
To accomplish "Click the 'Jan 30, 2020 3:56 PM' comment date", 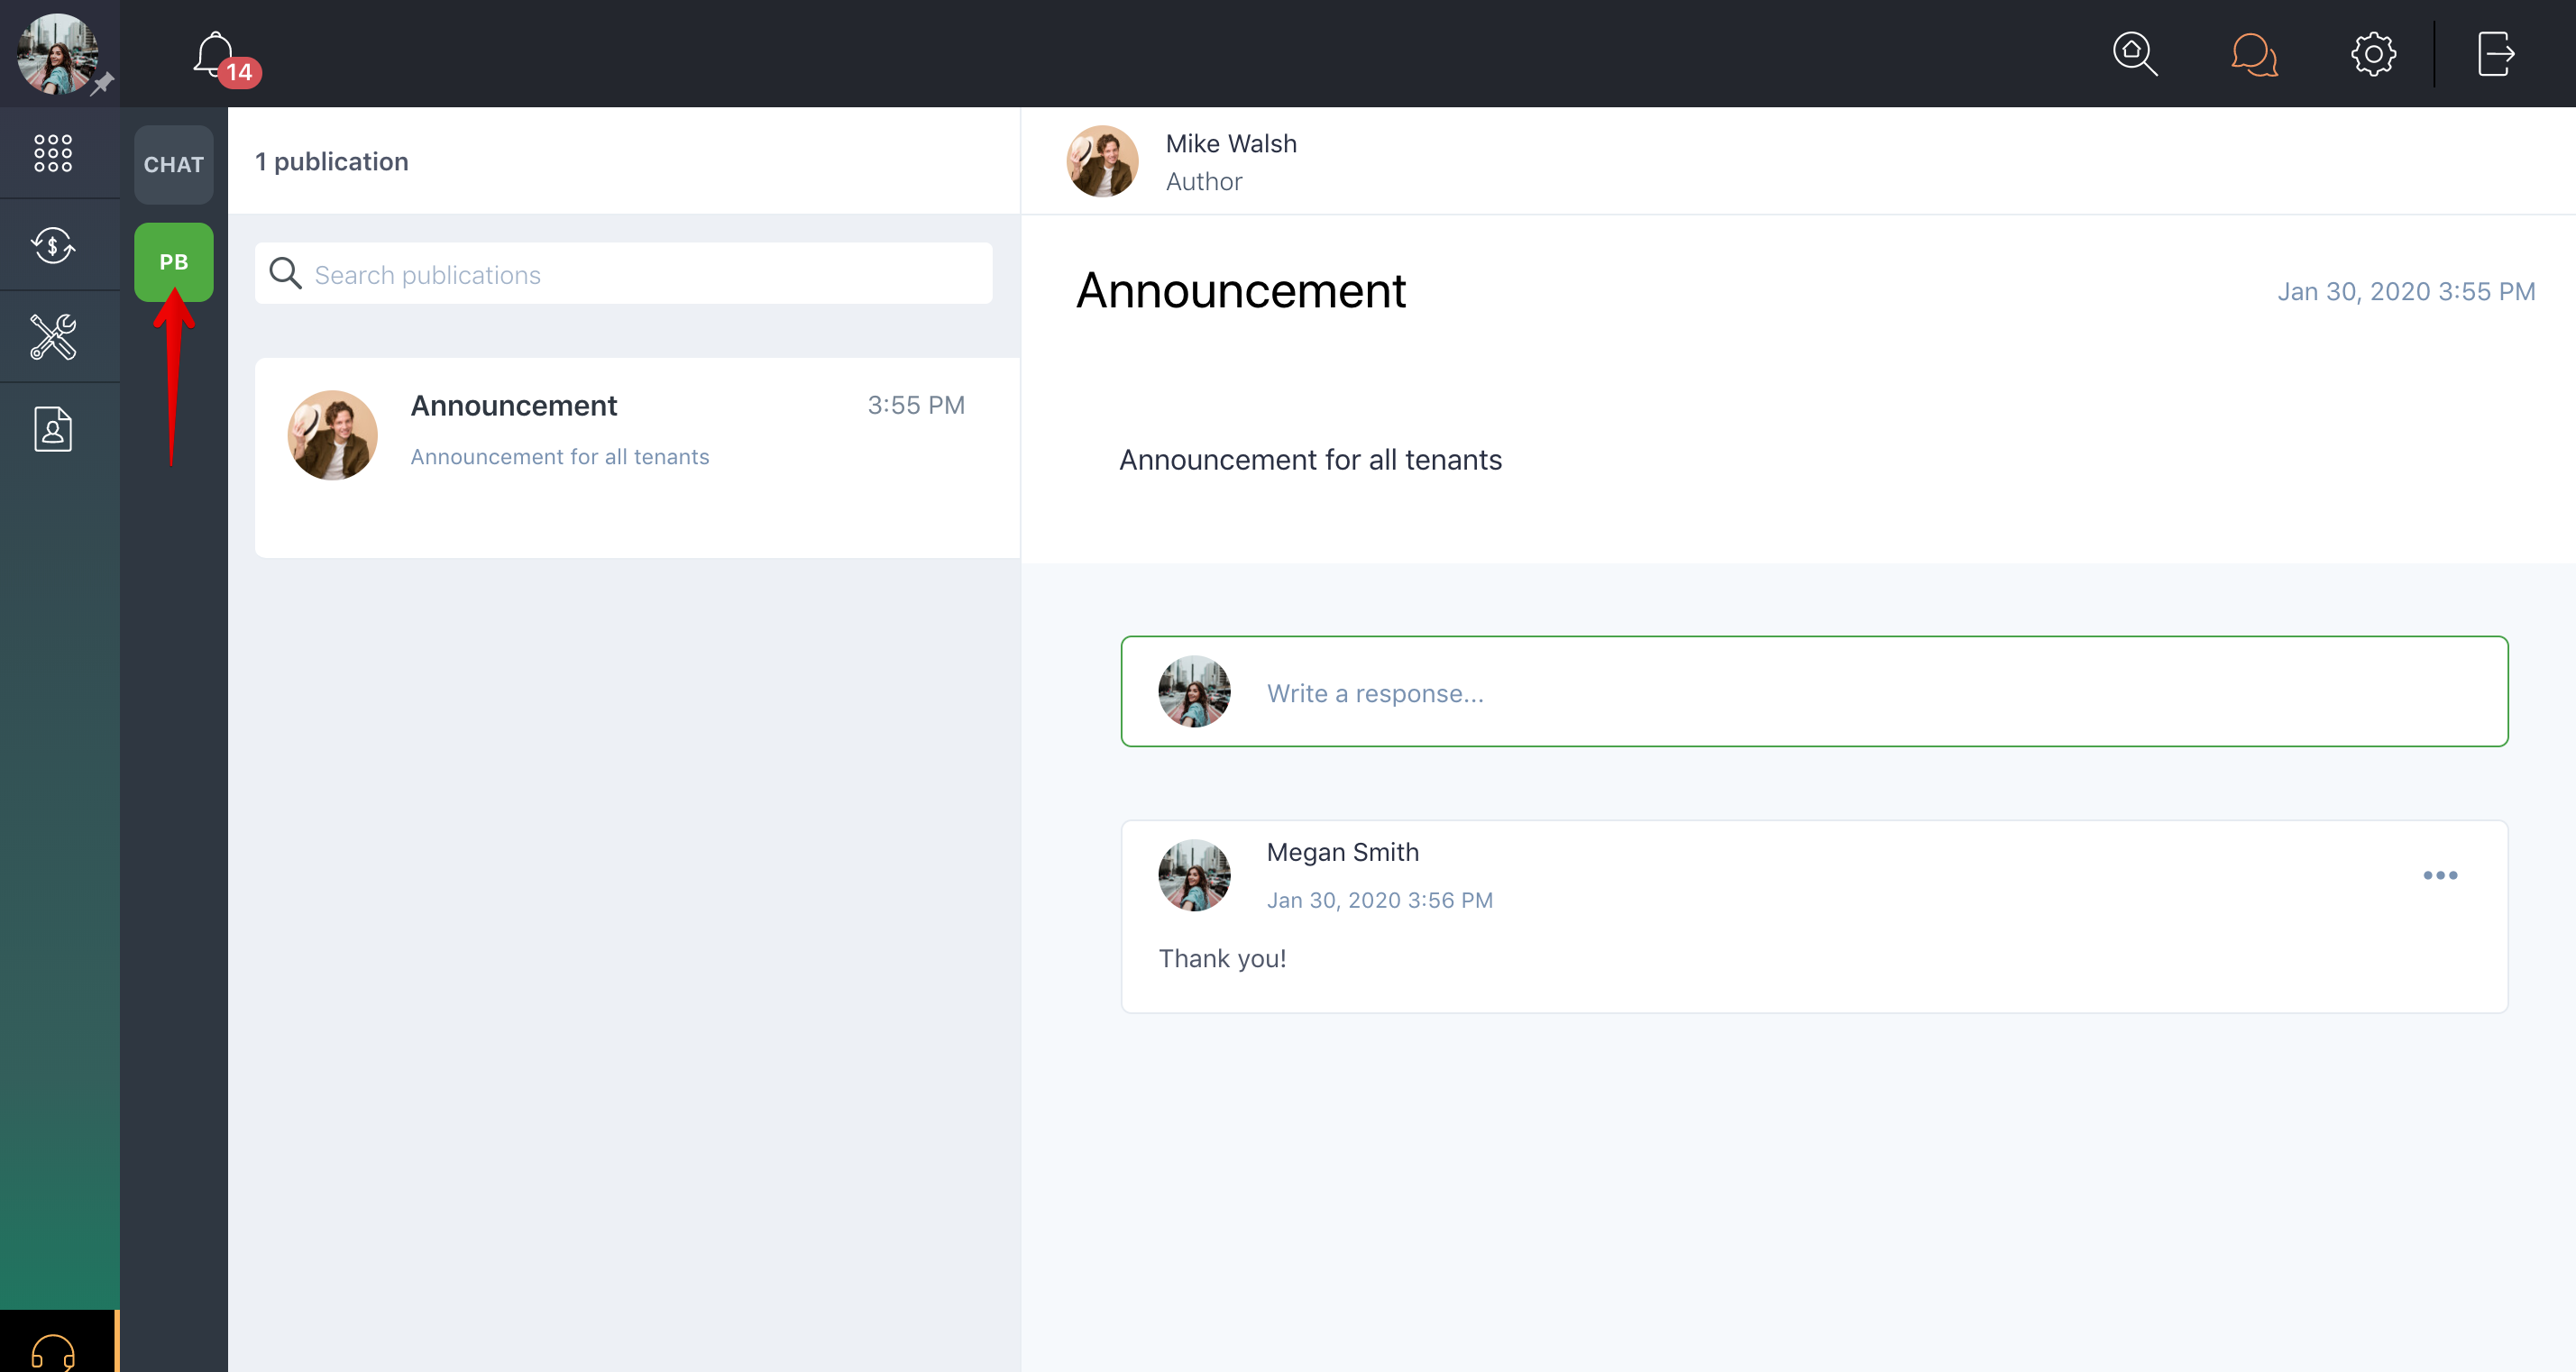I will [x=1380, y=900].
